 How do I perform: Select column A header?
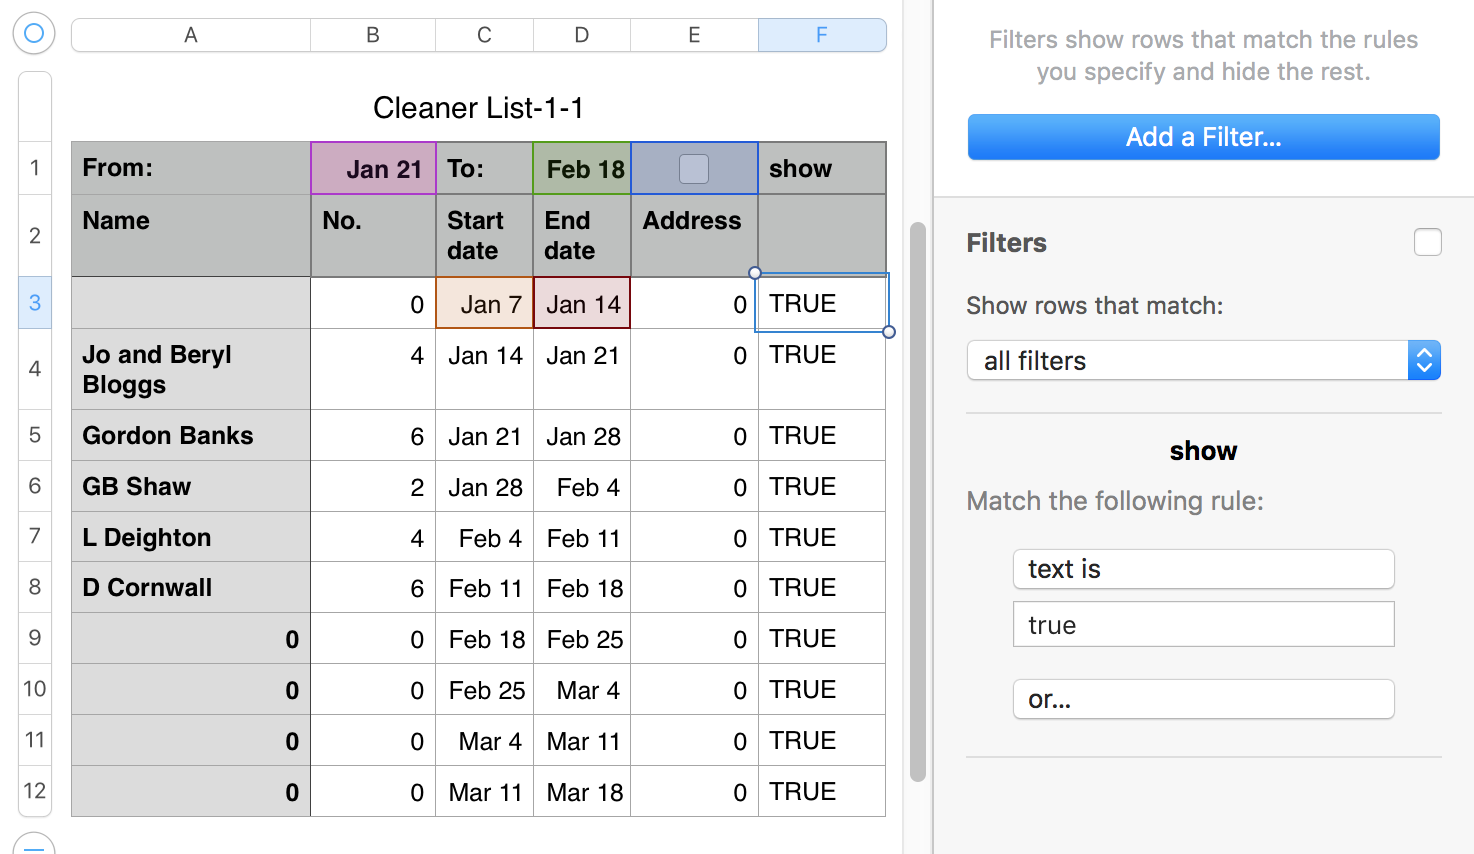click(190, 35)
